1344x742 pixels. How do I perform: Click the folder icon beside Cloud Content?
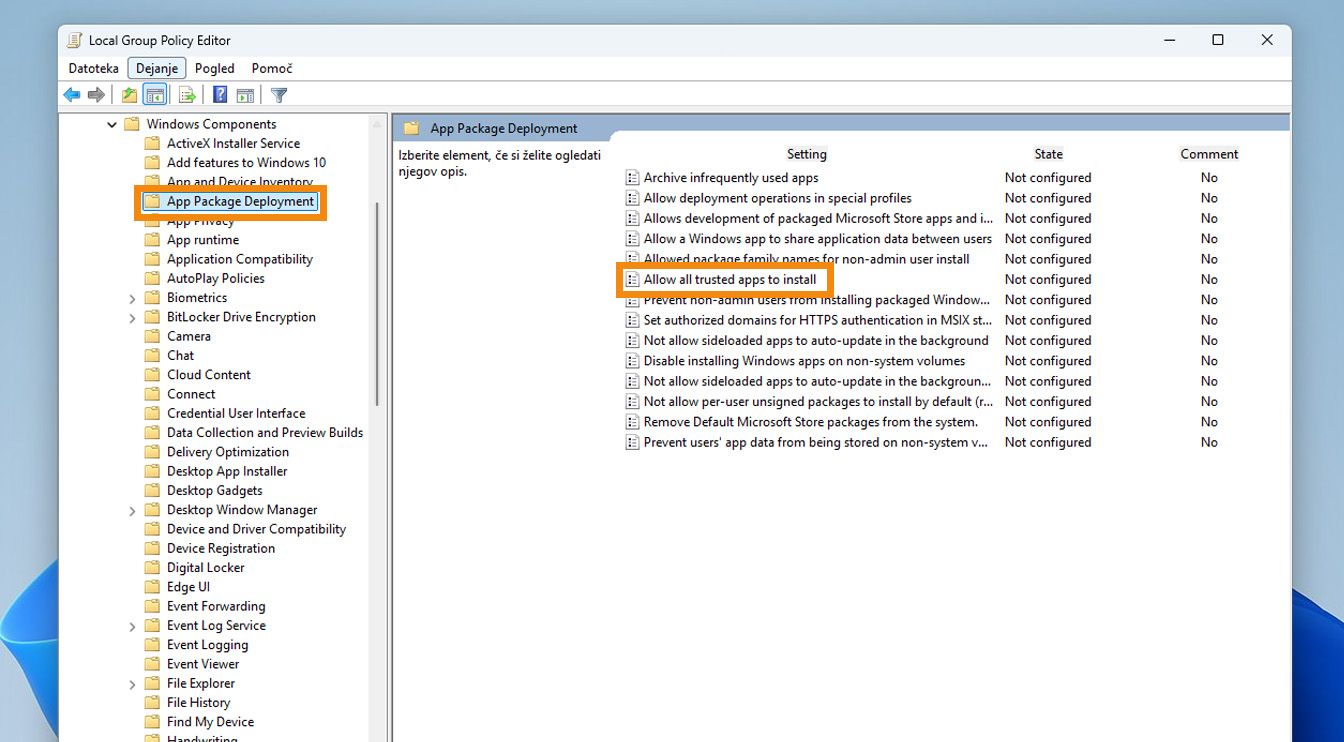point(152,374)
